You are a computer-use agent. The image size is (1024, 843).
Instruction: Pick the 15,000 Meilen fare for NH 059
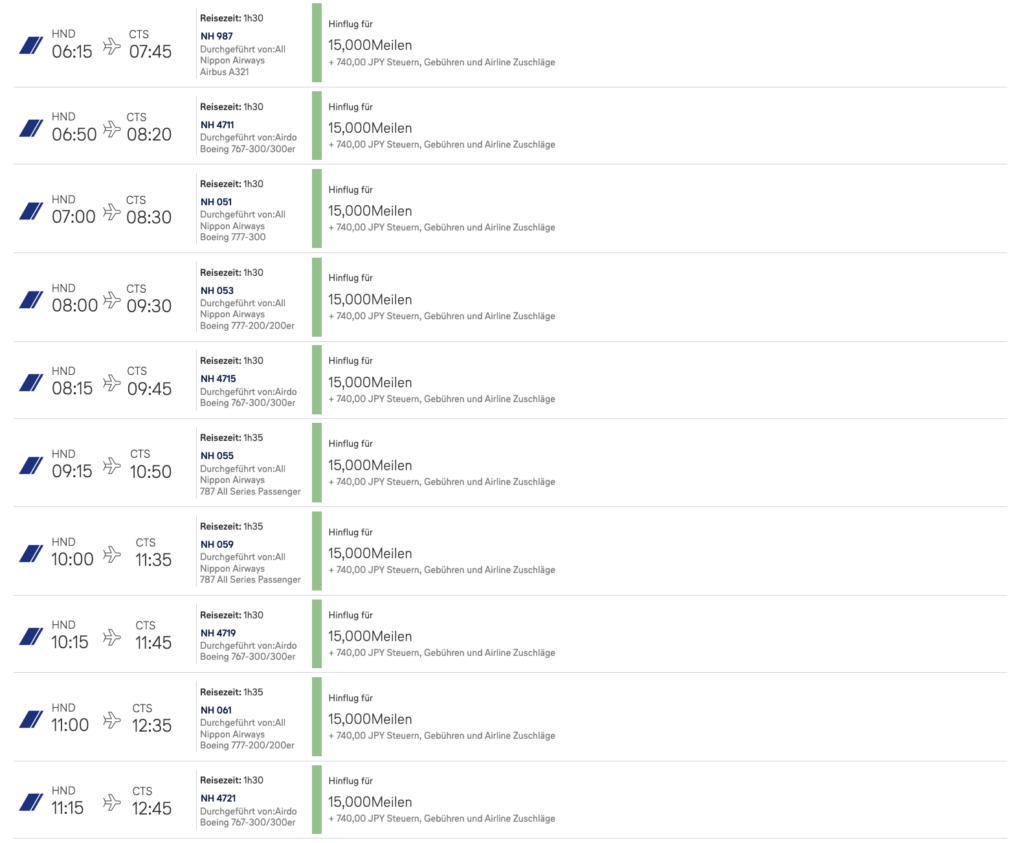click(x=370, y=553)
